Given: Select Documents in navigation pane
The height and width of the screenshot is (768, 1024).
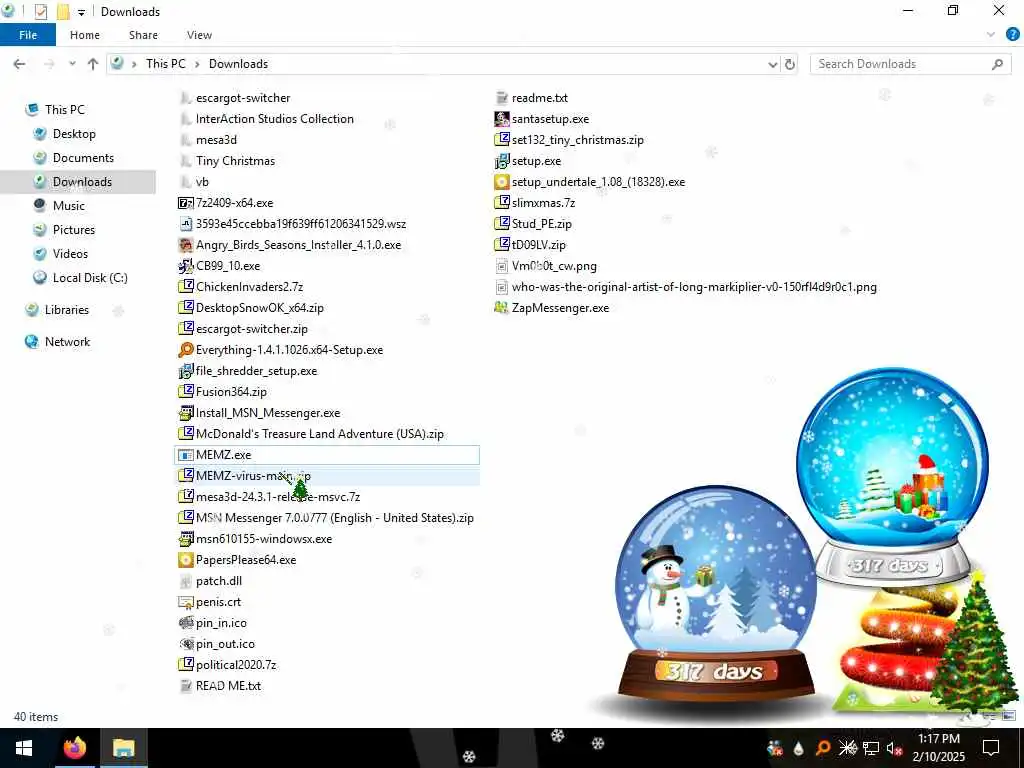Looking at the screenshot, I should (x=83, y=158).
